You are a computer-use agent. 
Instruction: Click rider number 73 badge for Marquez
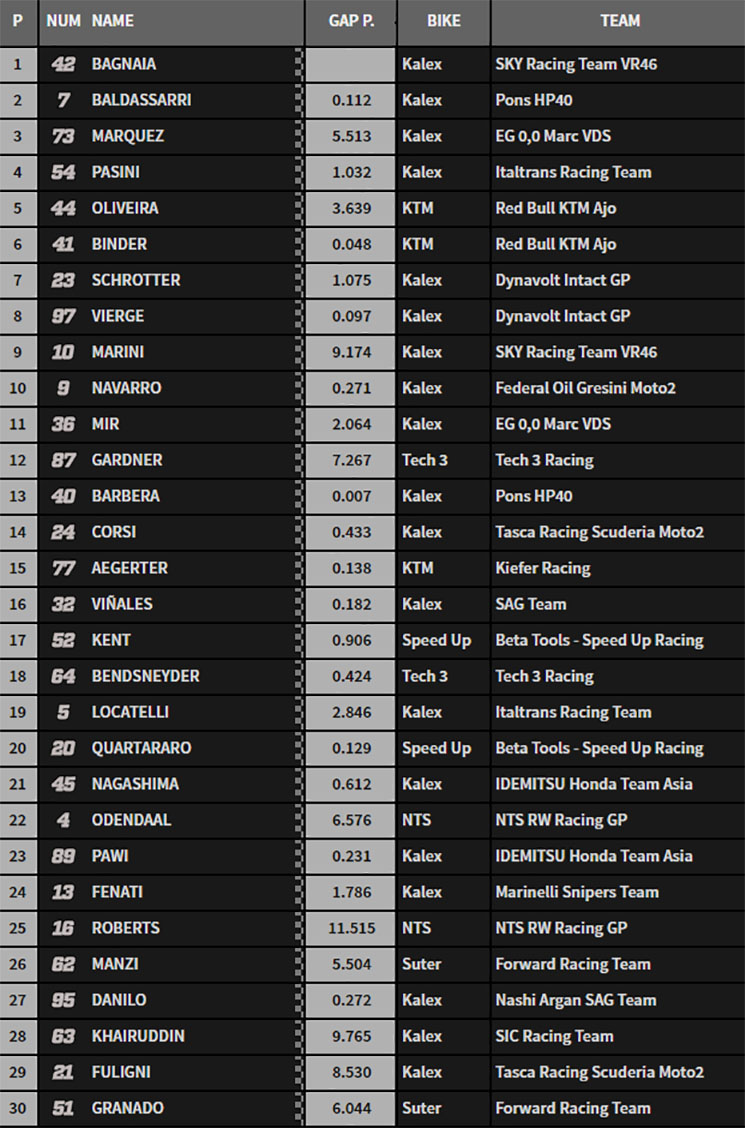click(63, 136)
